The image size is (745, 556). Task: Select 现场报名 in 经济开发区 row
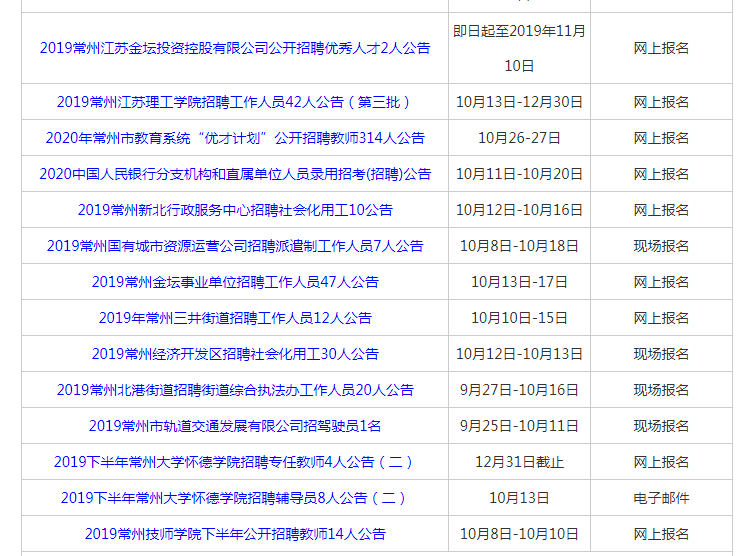point(661,354)
